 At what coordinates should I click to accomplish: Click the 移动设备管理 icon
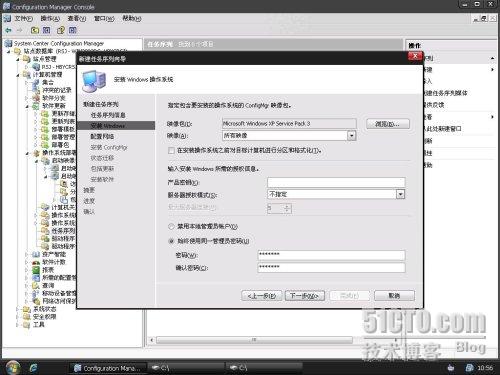(36, 293)
